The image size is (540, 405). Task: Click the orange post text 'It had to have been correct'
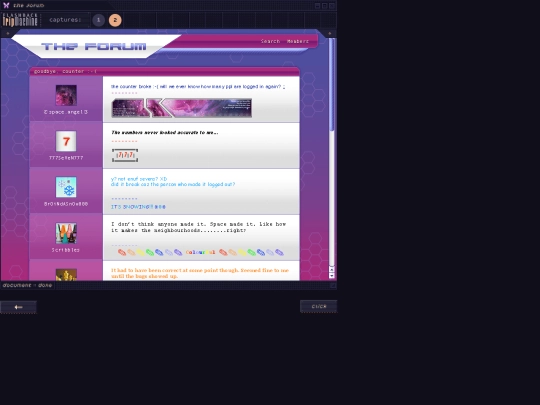[200, 273]
